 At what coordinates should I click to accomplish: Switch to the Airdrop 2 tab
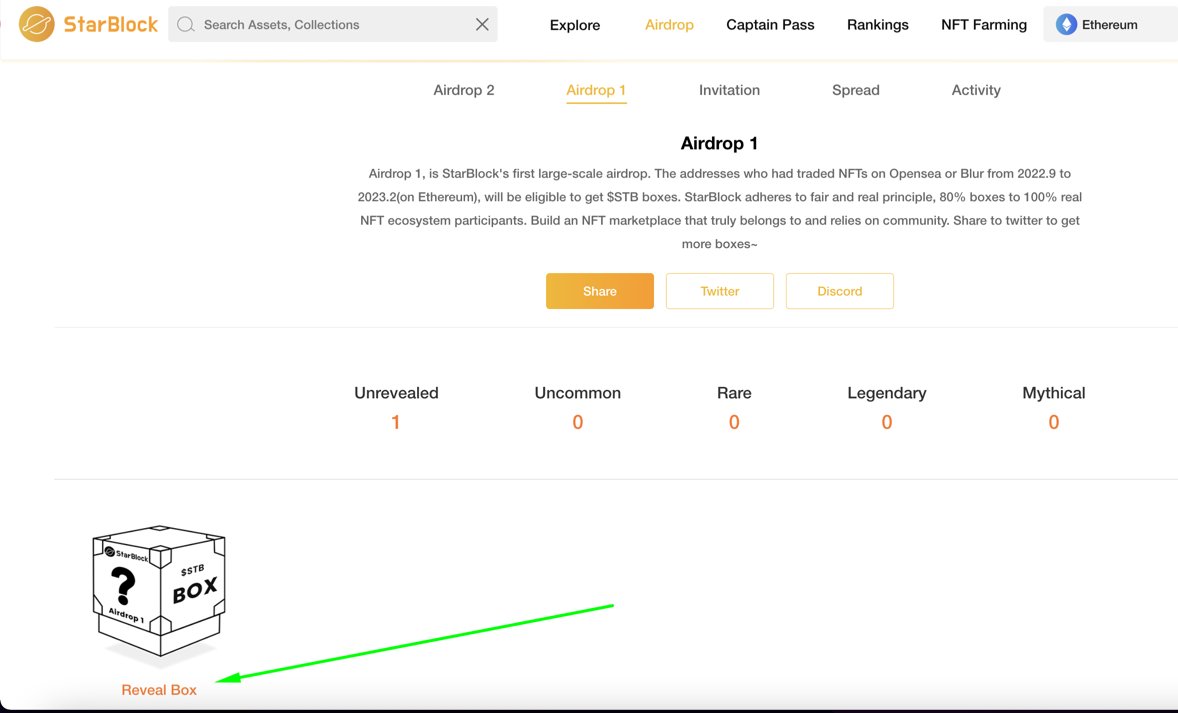click(x=463, y=90)
